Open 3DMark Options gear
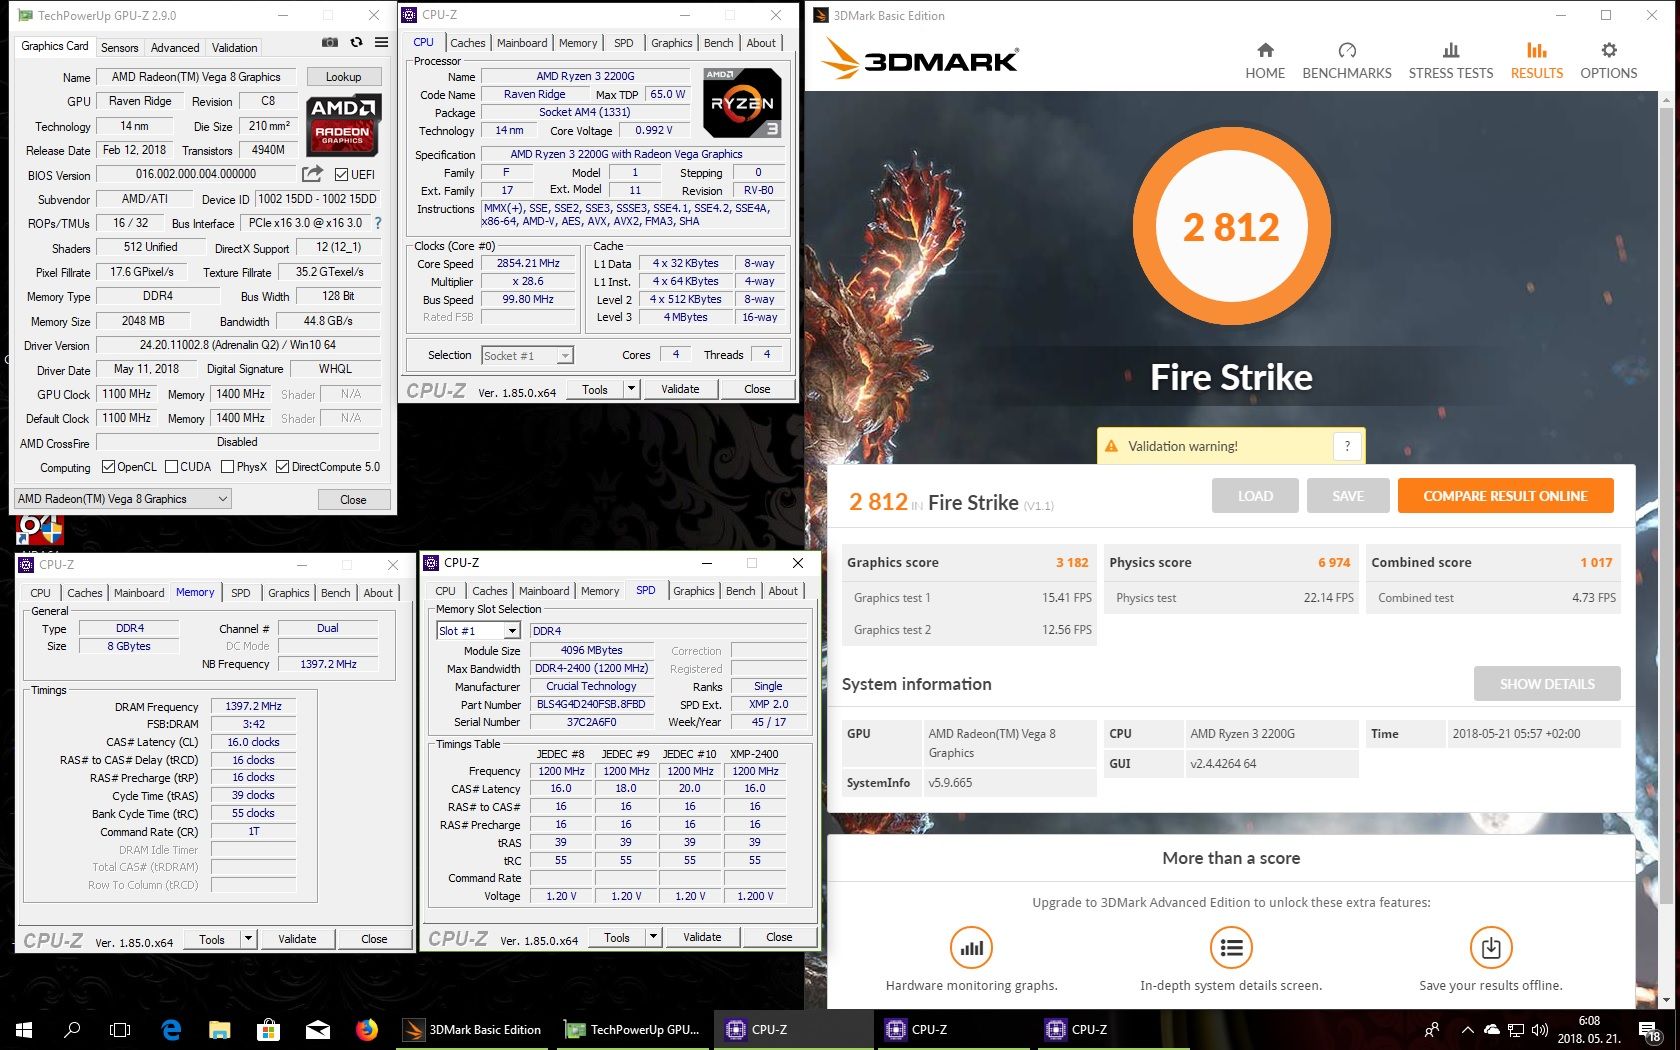This screenshot has width=1680, height=1050. click(x=1609, y=61)
